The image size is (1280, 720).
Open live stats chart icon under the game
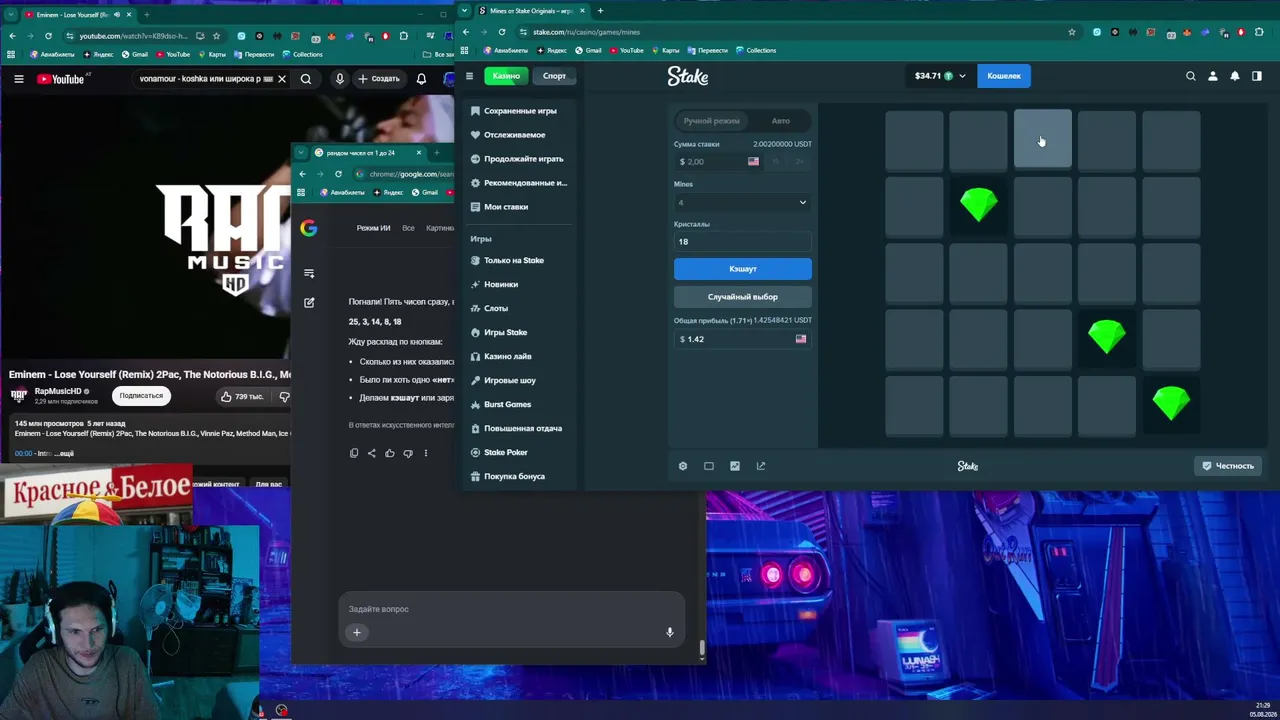(735, 466)
